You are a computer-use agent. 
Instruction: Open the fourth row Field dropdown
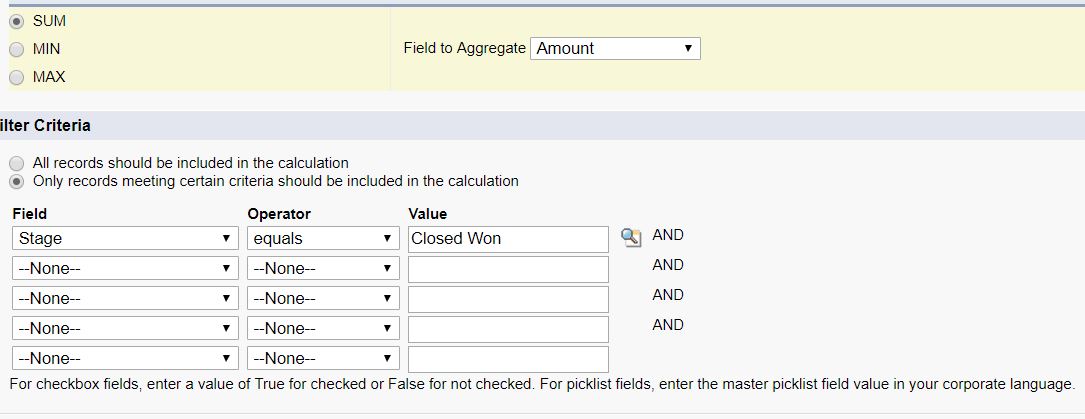(x=125, y=329)
